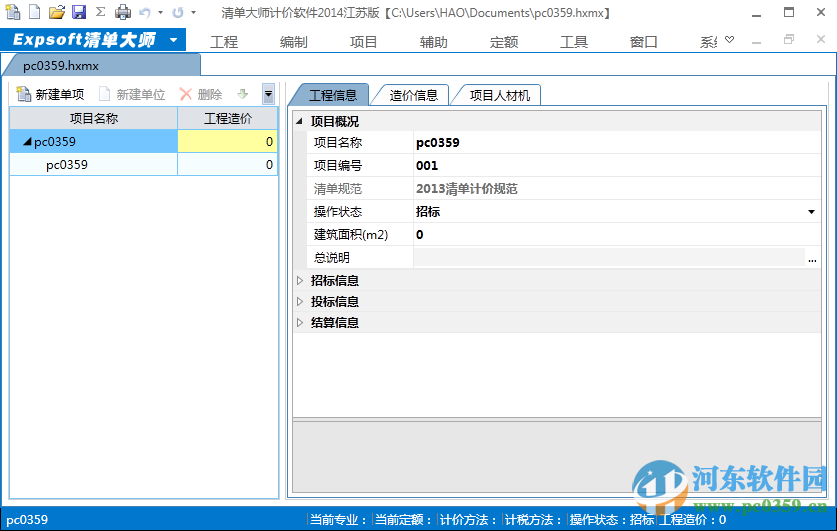Click status bar 操作状态：招标 entry

point(612,520)
